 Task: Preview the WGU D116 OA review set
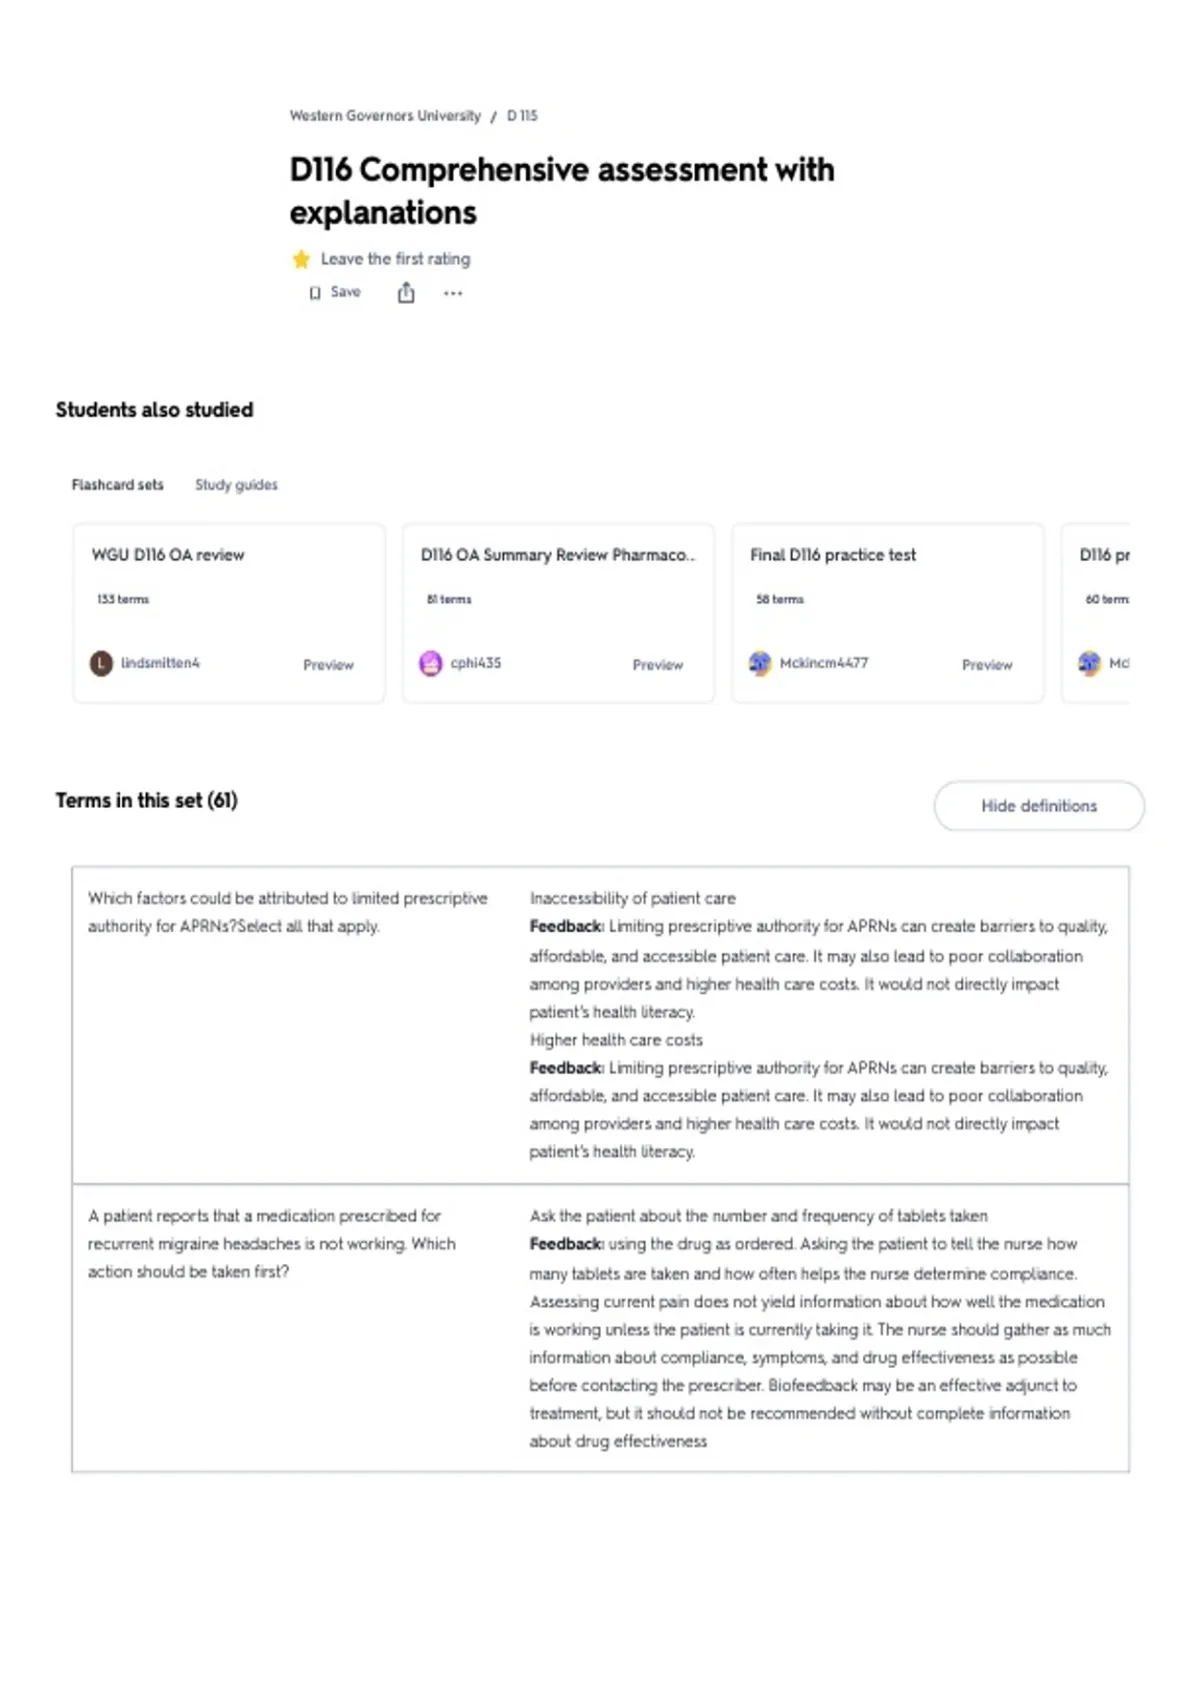pyautogui.click(x=328, y=665)
